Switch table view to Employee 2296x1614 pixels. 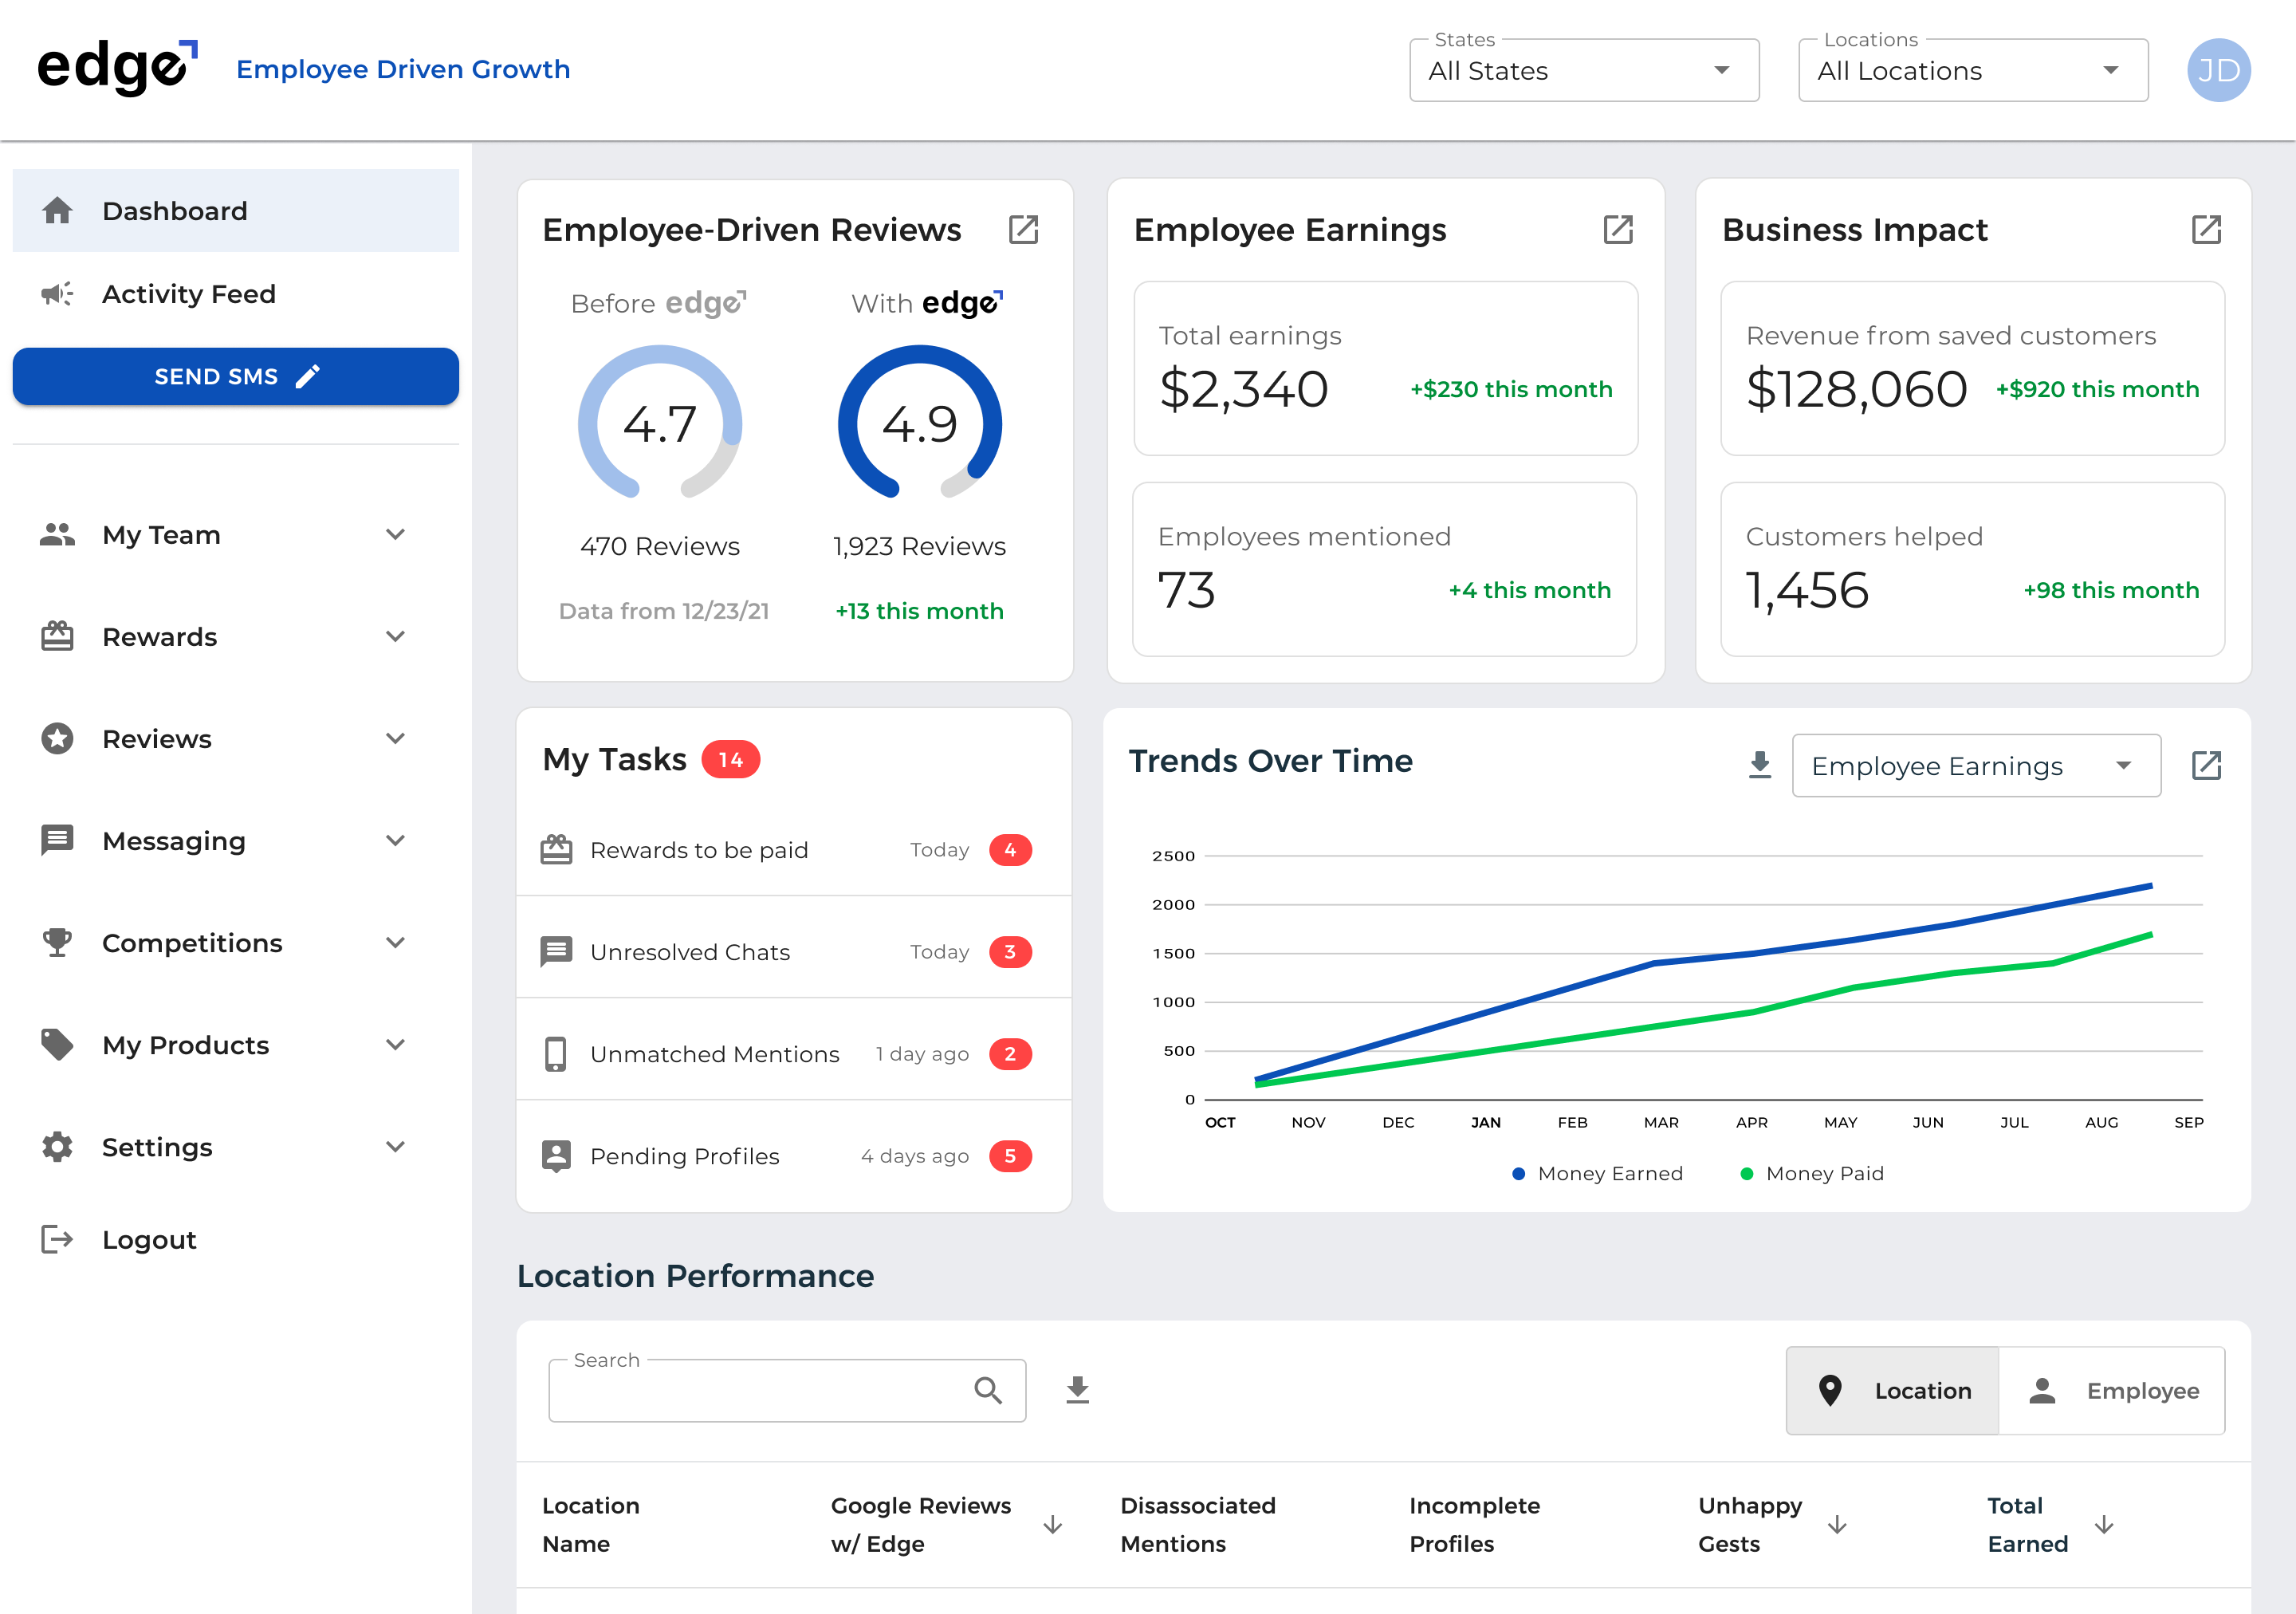coord(2112,1391)
